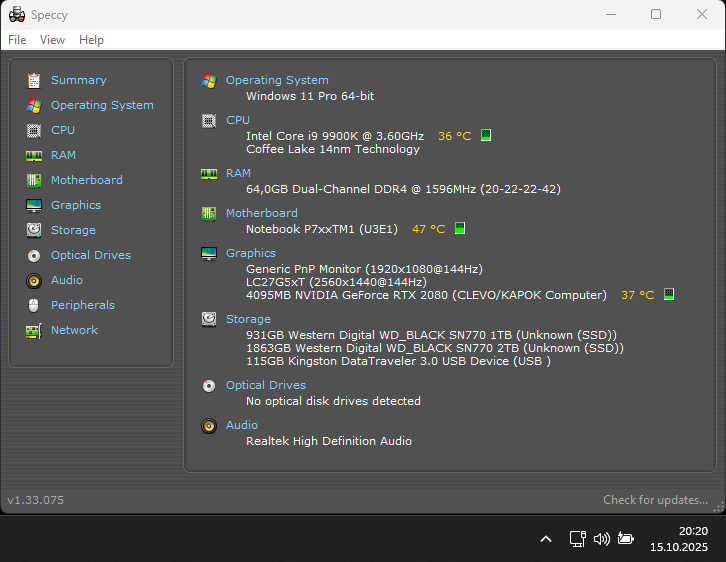
Task: Click the GPU temperature status indicator
Action: tap(669, 295)
